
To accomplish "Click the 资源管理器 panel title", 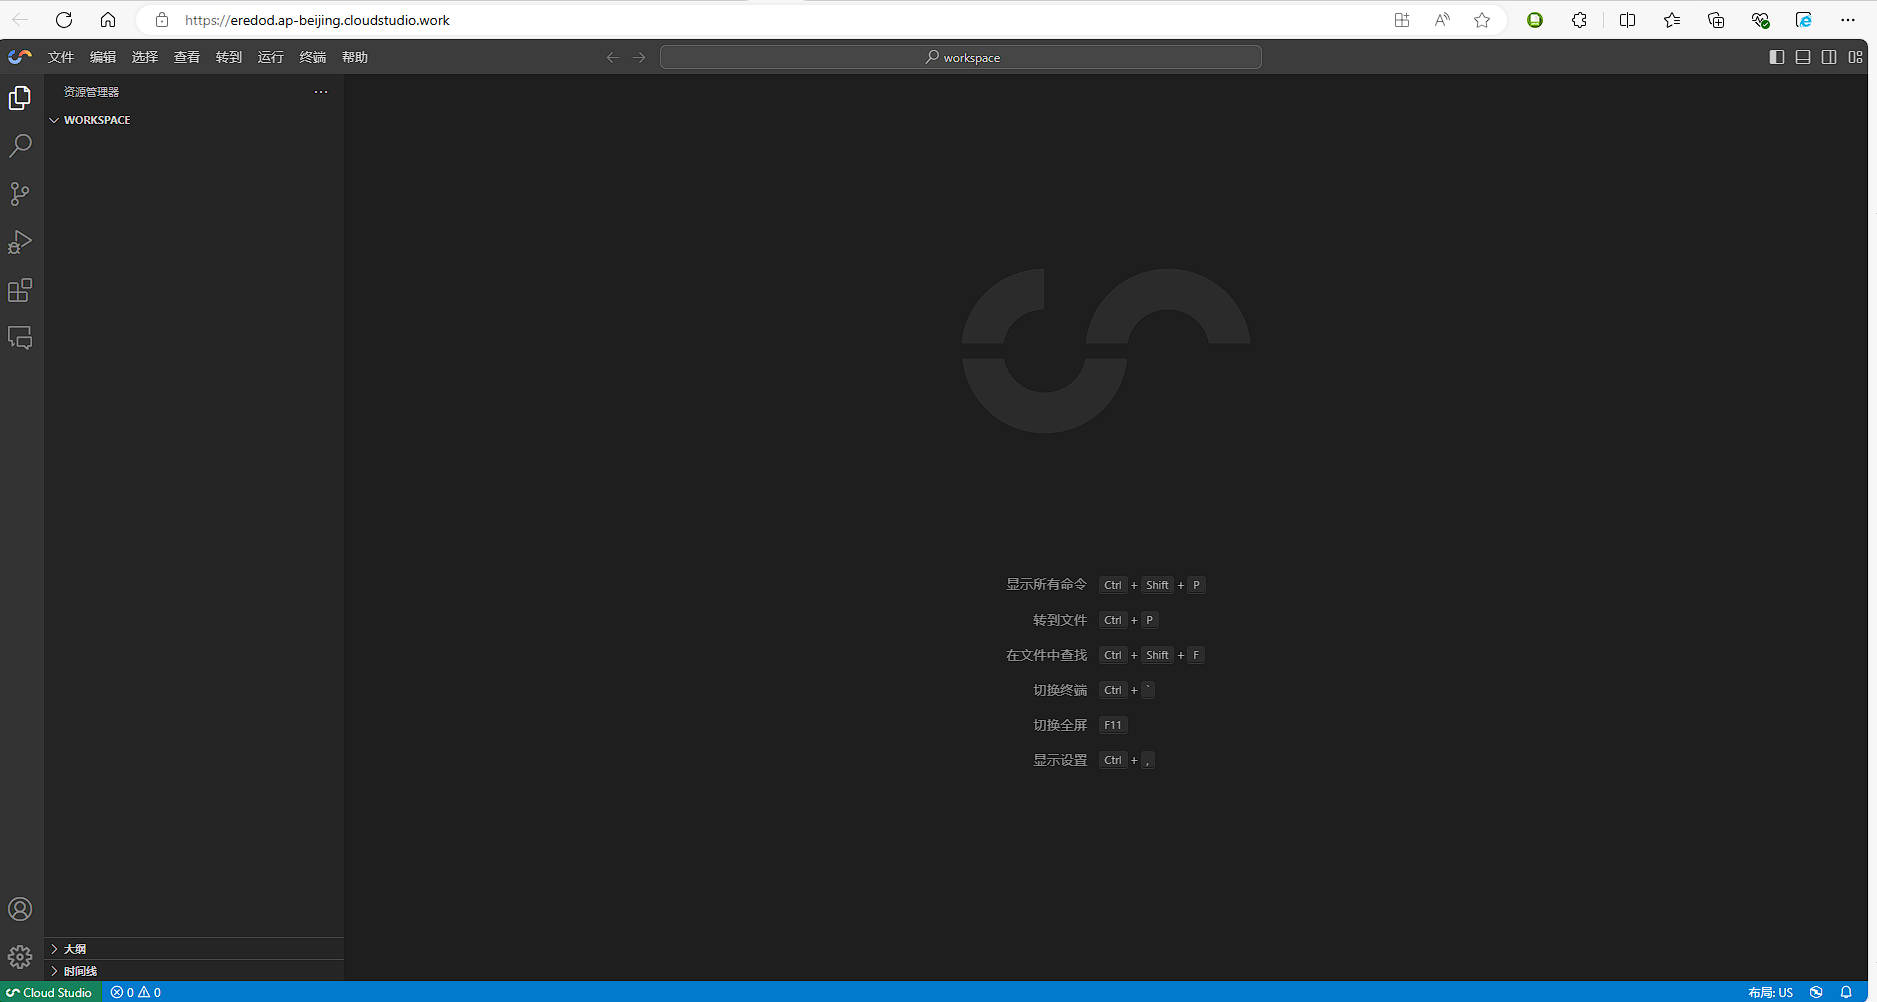I will coord(91,92).
